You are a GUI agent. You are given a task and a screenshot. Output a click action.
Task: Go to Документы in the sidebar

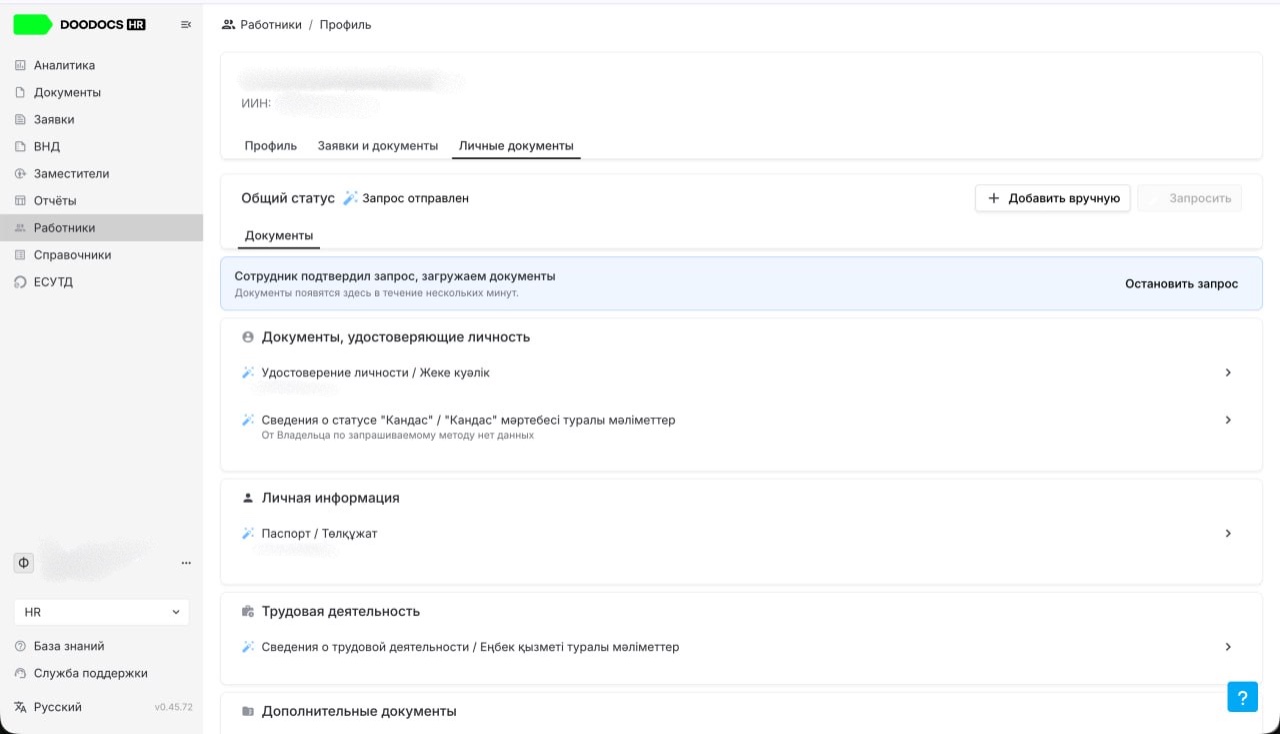67,92
